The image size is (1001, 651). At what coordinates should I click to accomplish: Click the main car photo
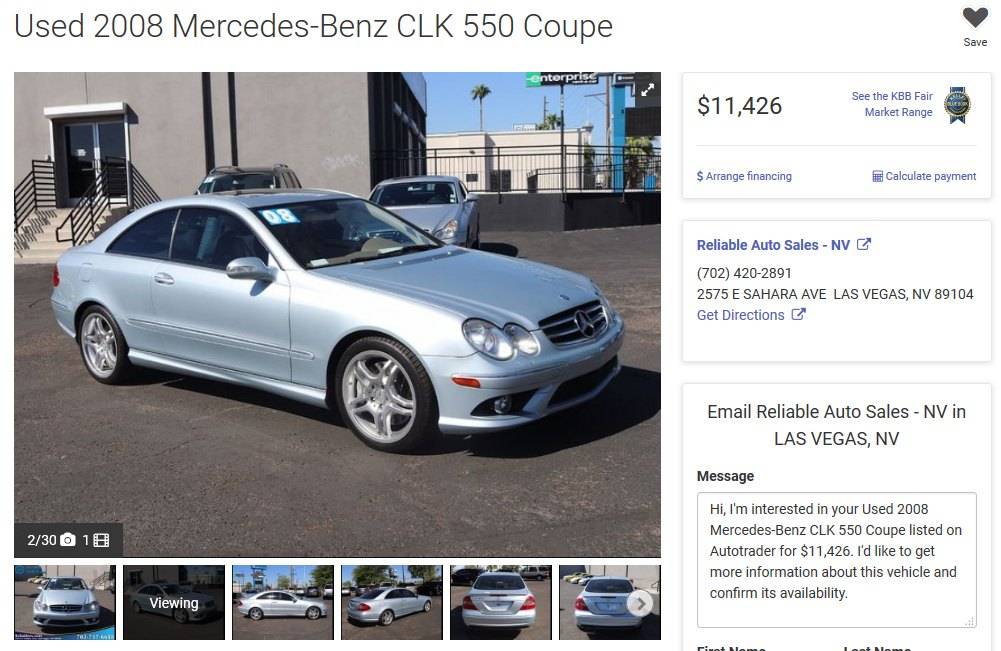[x=337, y=314]
